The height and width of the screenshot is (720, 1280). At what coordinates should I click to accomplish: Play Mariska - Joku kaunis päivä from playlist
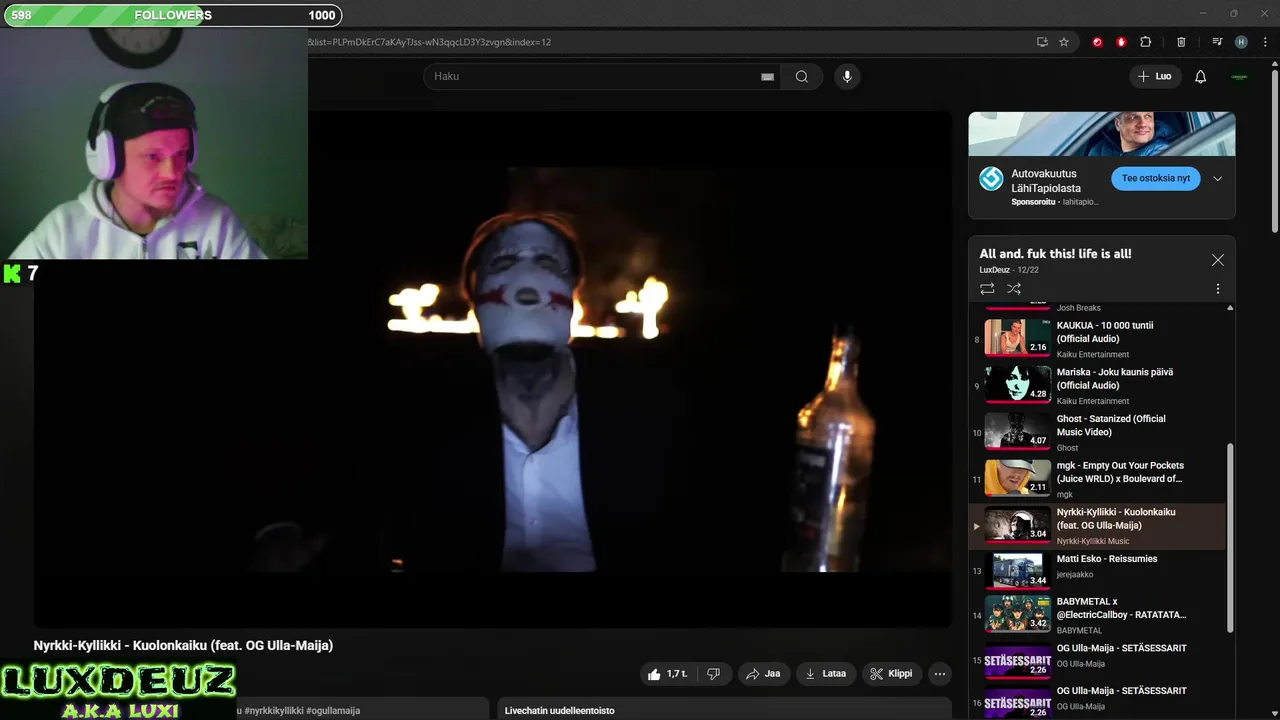point(1097,385)
